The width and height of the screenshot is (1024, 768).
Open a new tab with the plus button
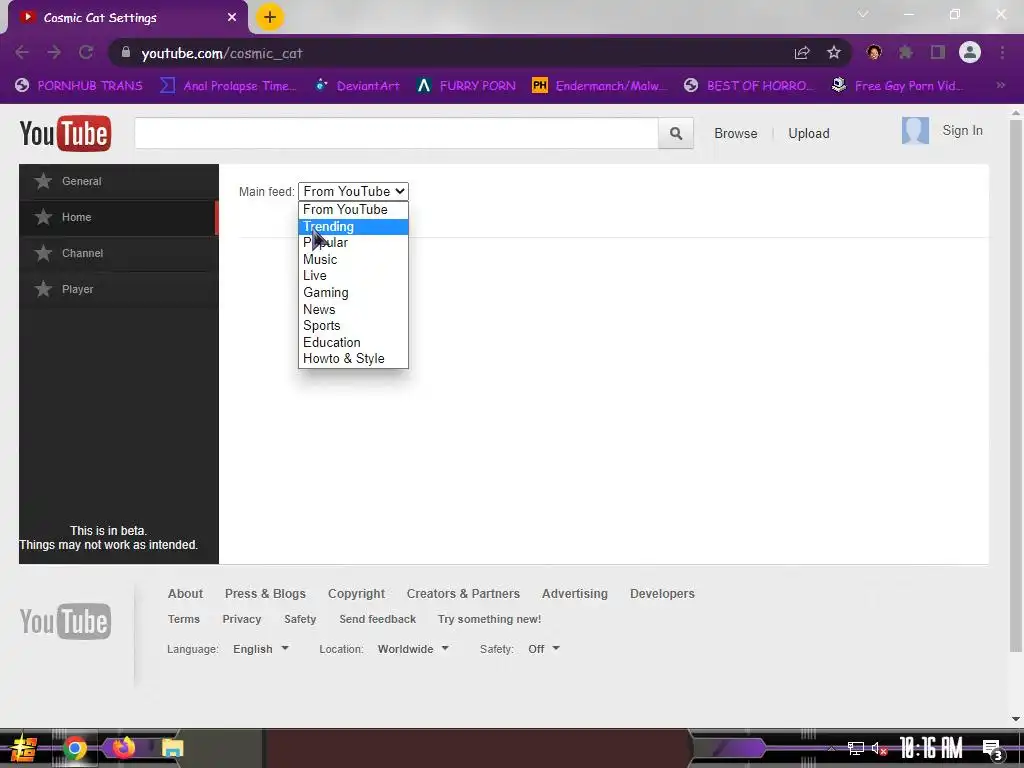click(x=270, y=17)
